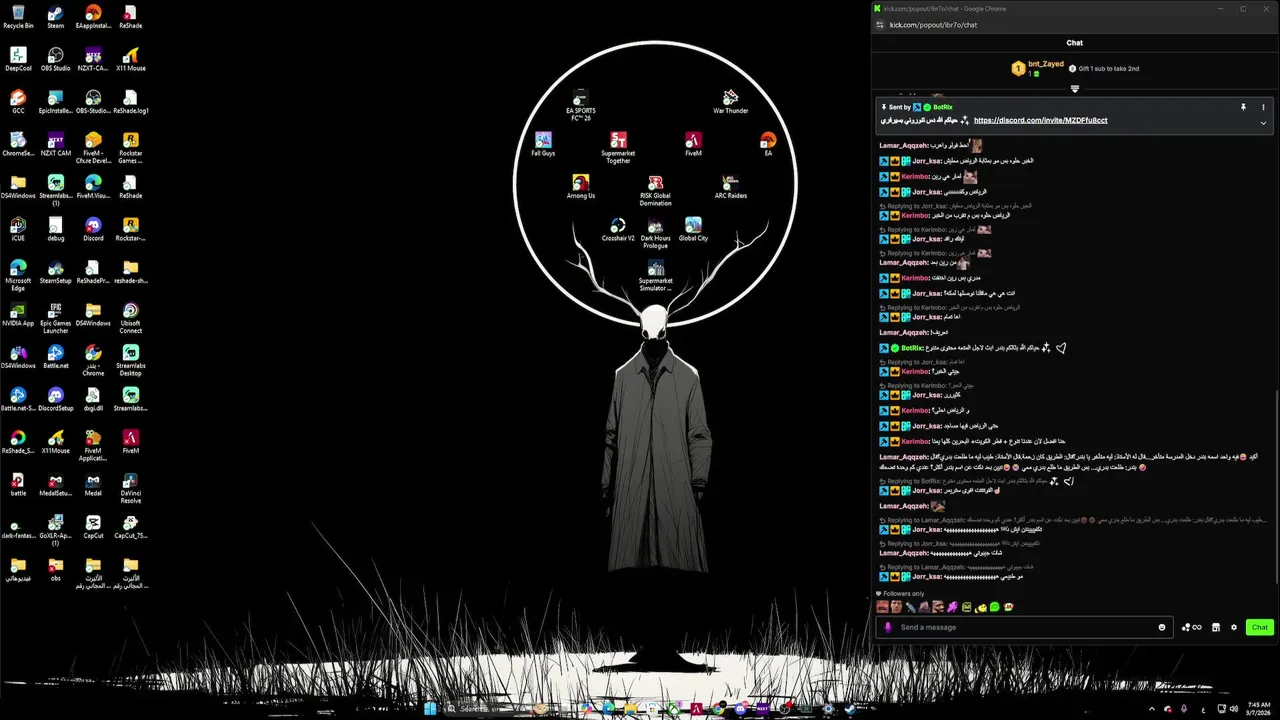Open the CapCut desktop shortcut

point(93,527)
